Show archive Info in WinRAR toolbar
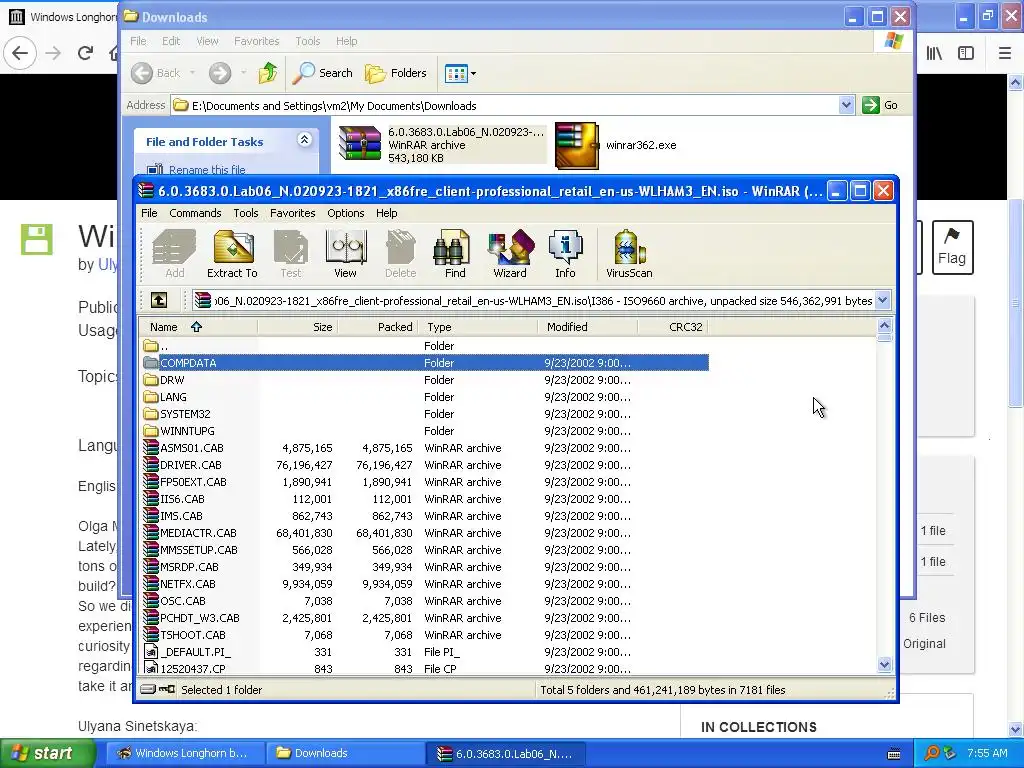 [x=566, y=254]
